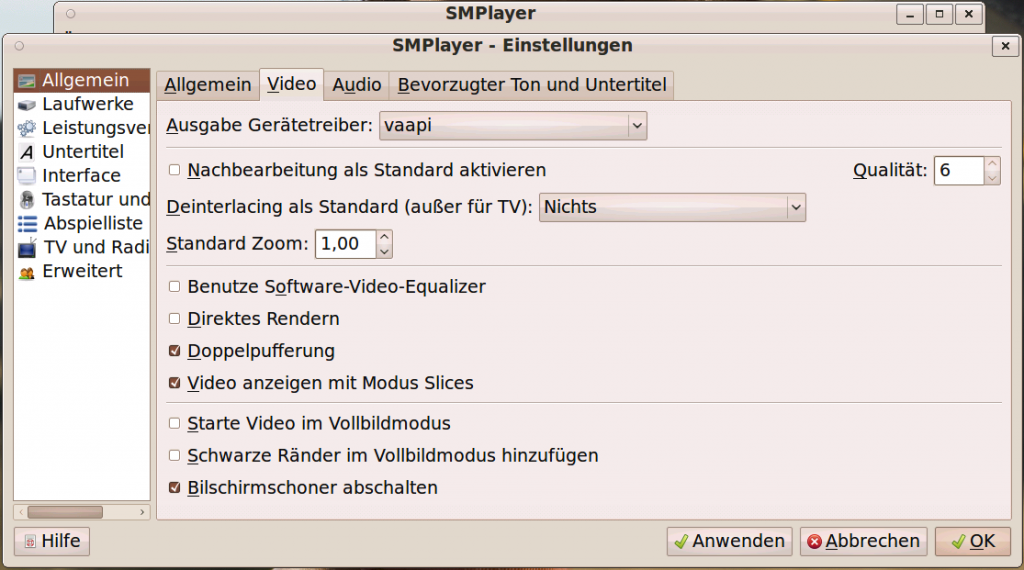Switch to the Allgemein tab
This screenshot has width=1024, height=570.
tap(208, 85)
